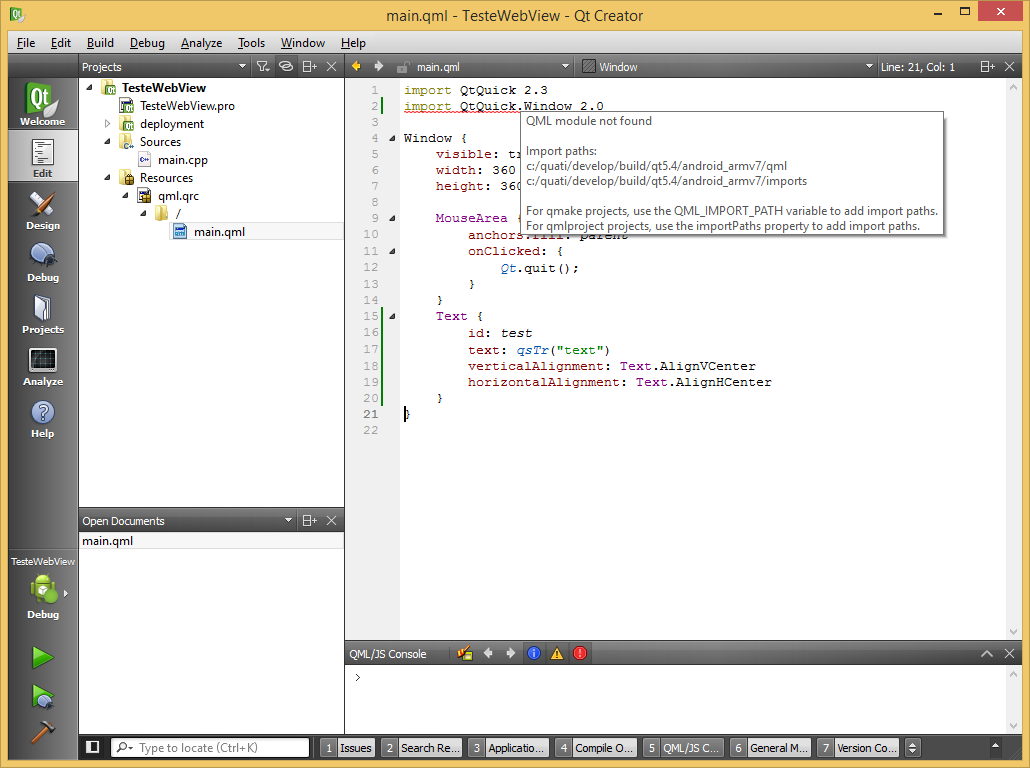Switch to Design mode

point(42,210)
